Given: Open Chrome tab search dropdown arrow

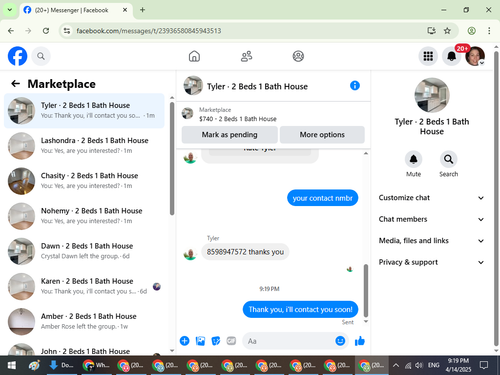Looking at the screenshot, I should [x=10, y=10].
